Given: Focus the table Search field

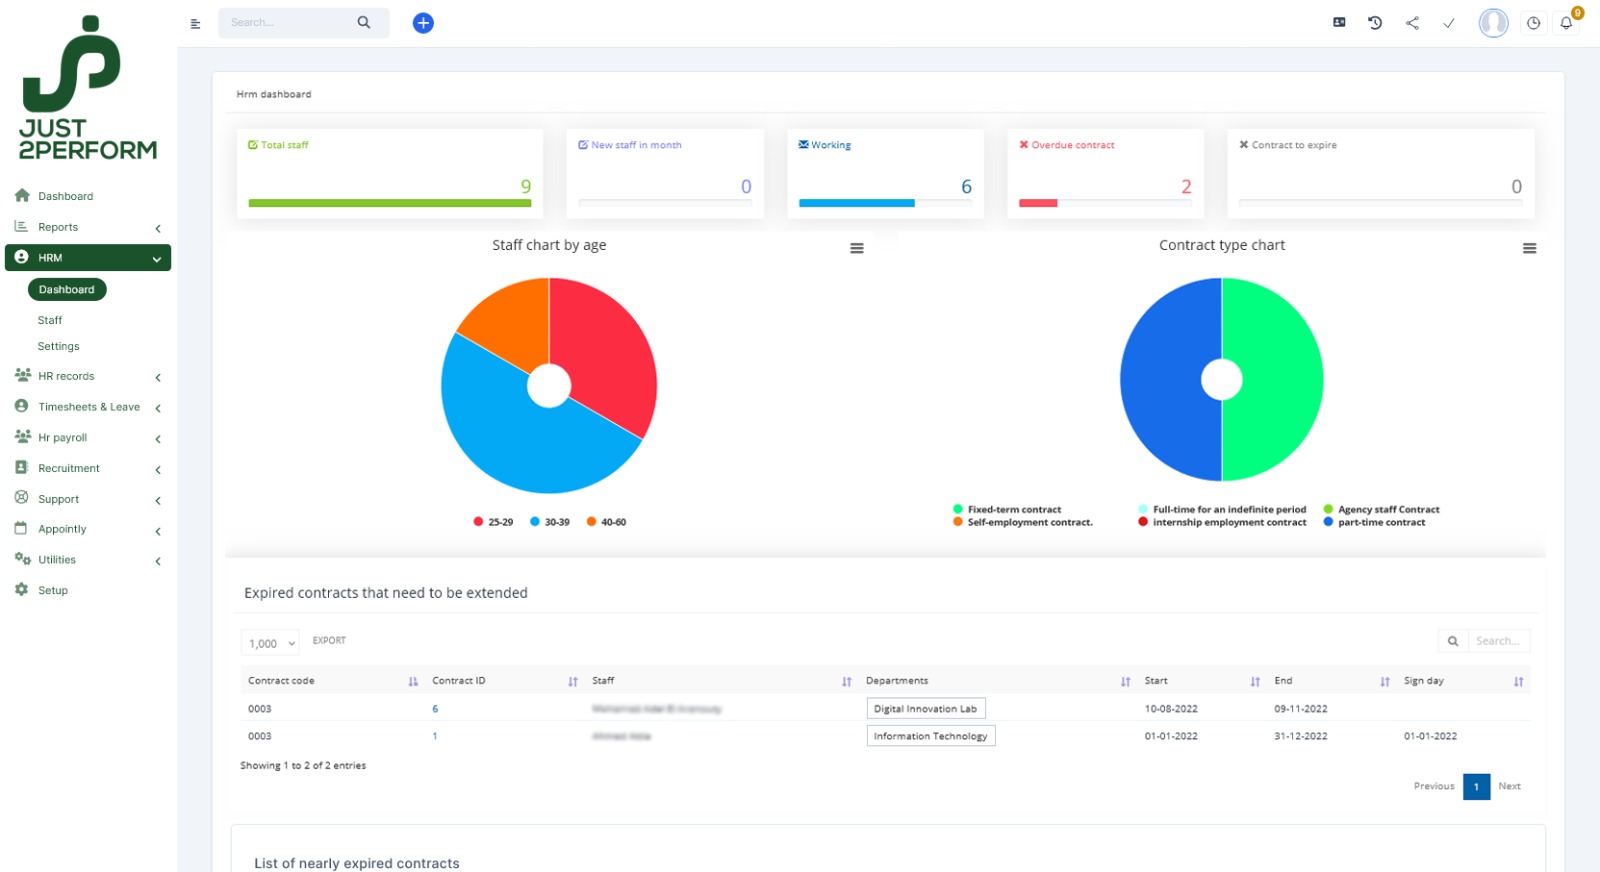Looking at the screenshot, I should (x=1498, y=641).
